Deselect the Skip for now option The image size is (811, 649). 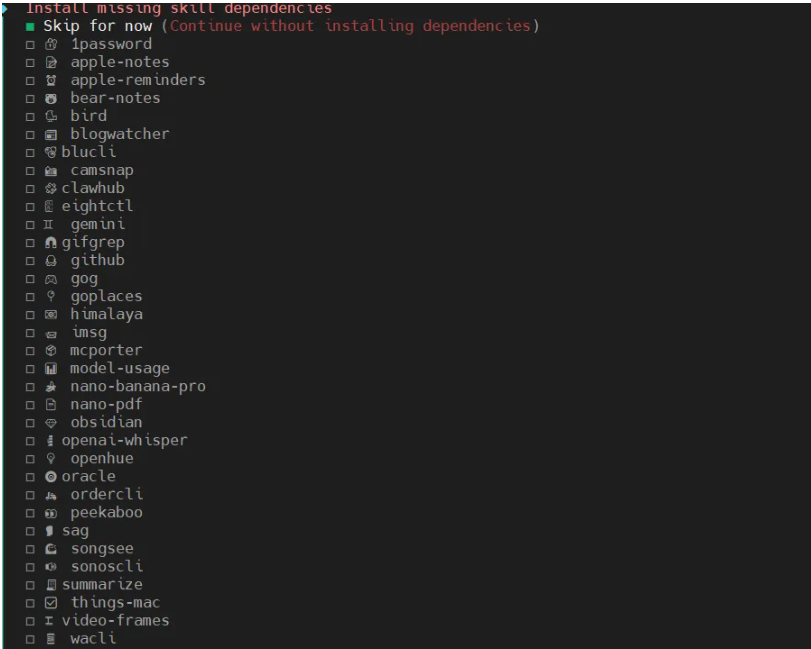click(30, 27)
